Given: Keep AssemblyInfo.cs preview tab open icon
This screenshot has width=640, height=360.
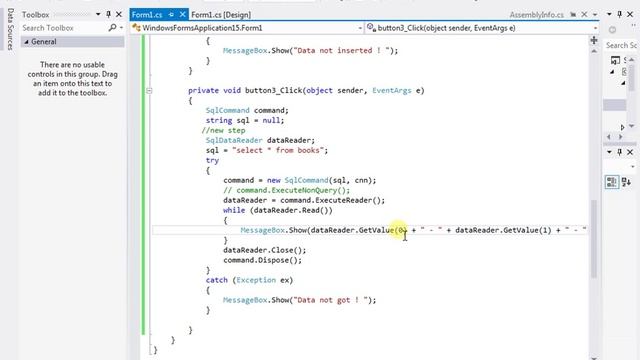Looking at the screenshot, I should [573, 15].
